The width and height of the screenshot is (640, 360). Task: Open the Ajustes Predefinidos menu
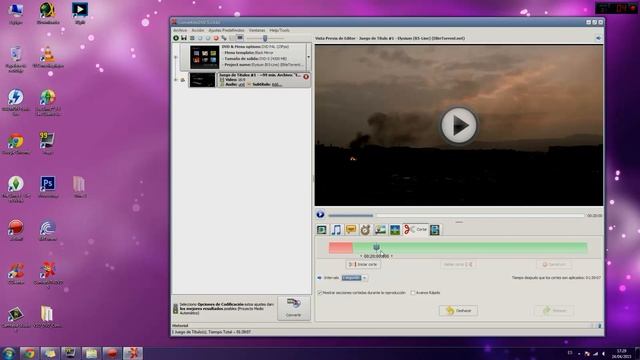click(226, 31)
